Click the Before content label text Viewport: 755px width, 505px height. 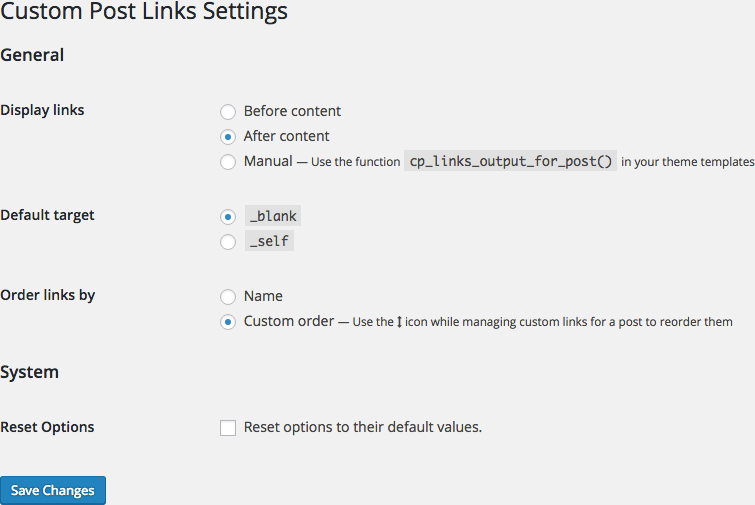pos(292,111)
